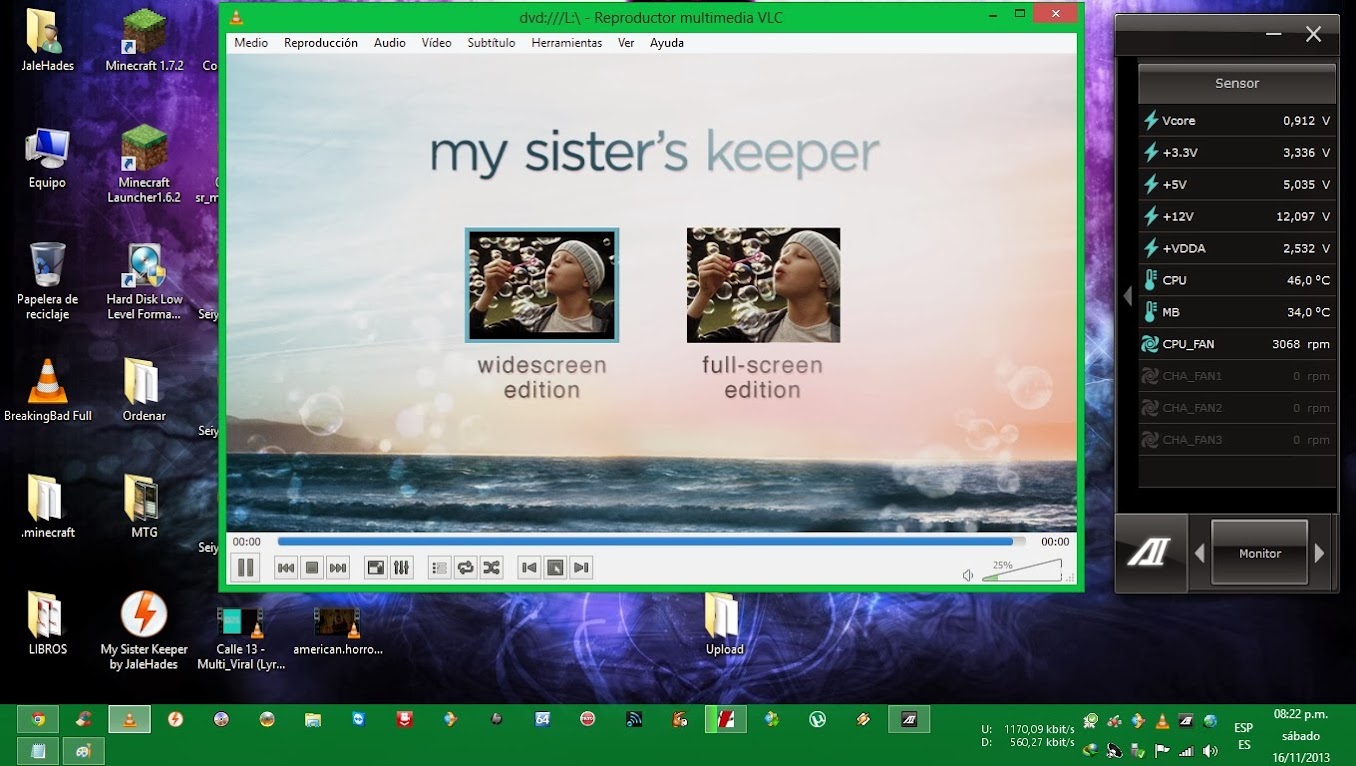Select the MB temperature row
The width and height of the screenshot is (1356, 766).
pyautogui.click(x=1237, y=312)
